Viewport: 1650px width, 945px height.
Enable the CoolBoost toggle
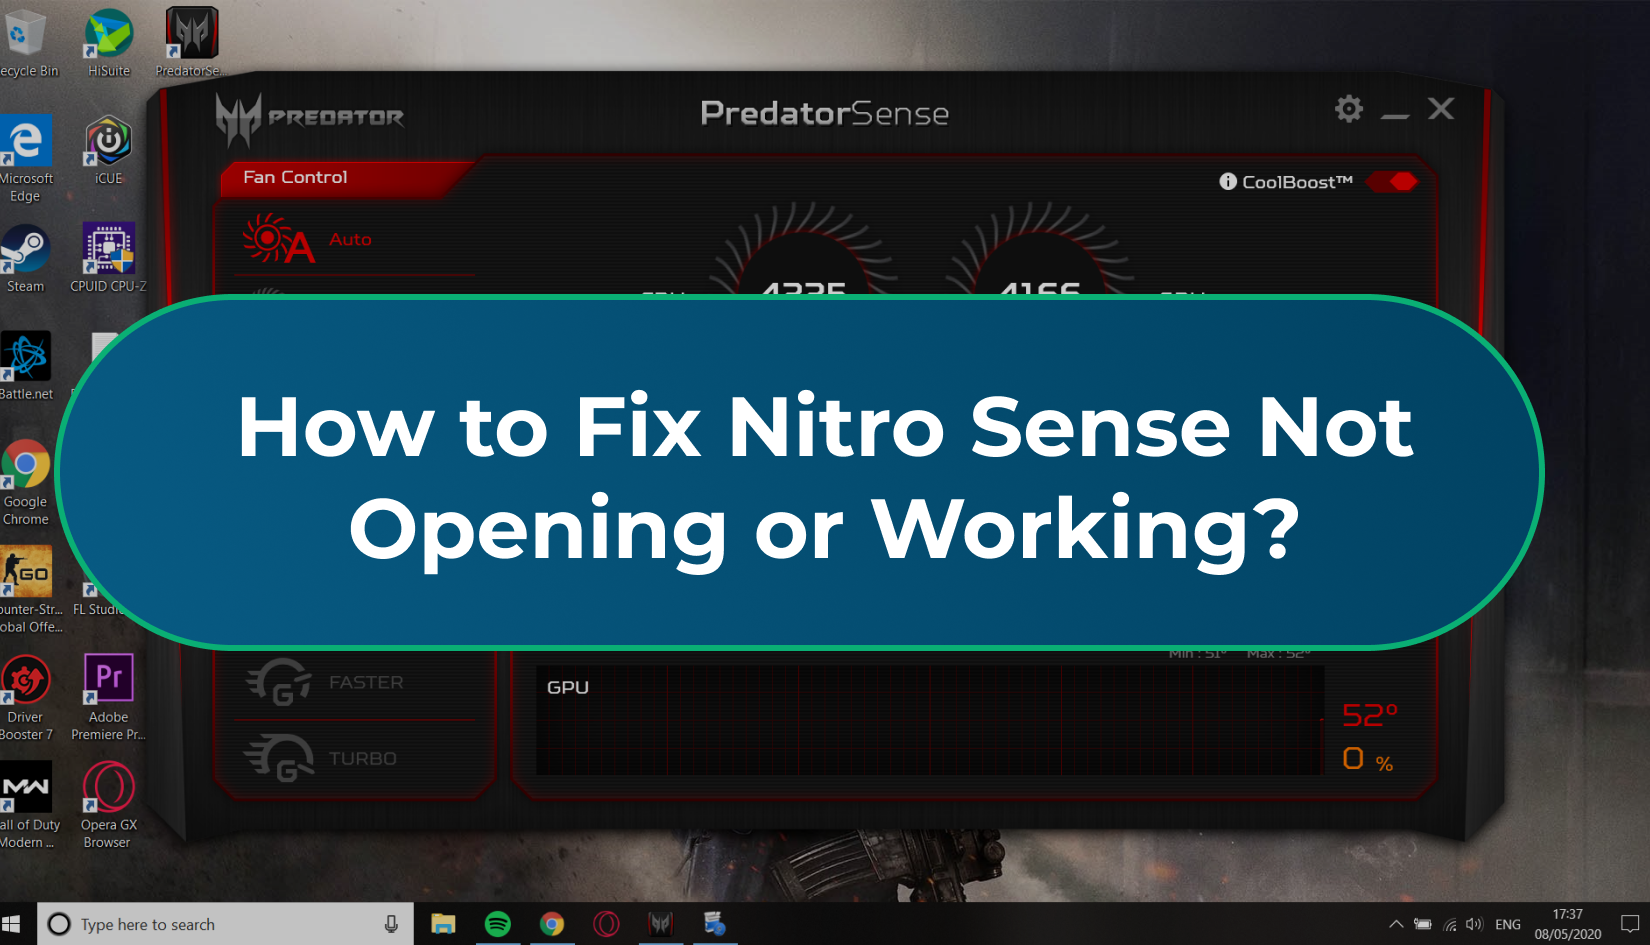[1393, 181]
